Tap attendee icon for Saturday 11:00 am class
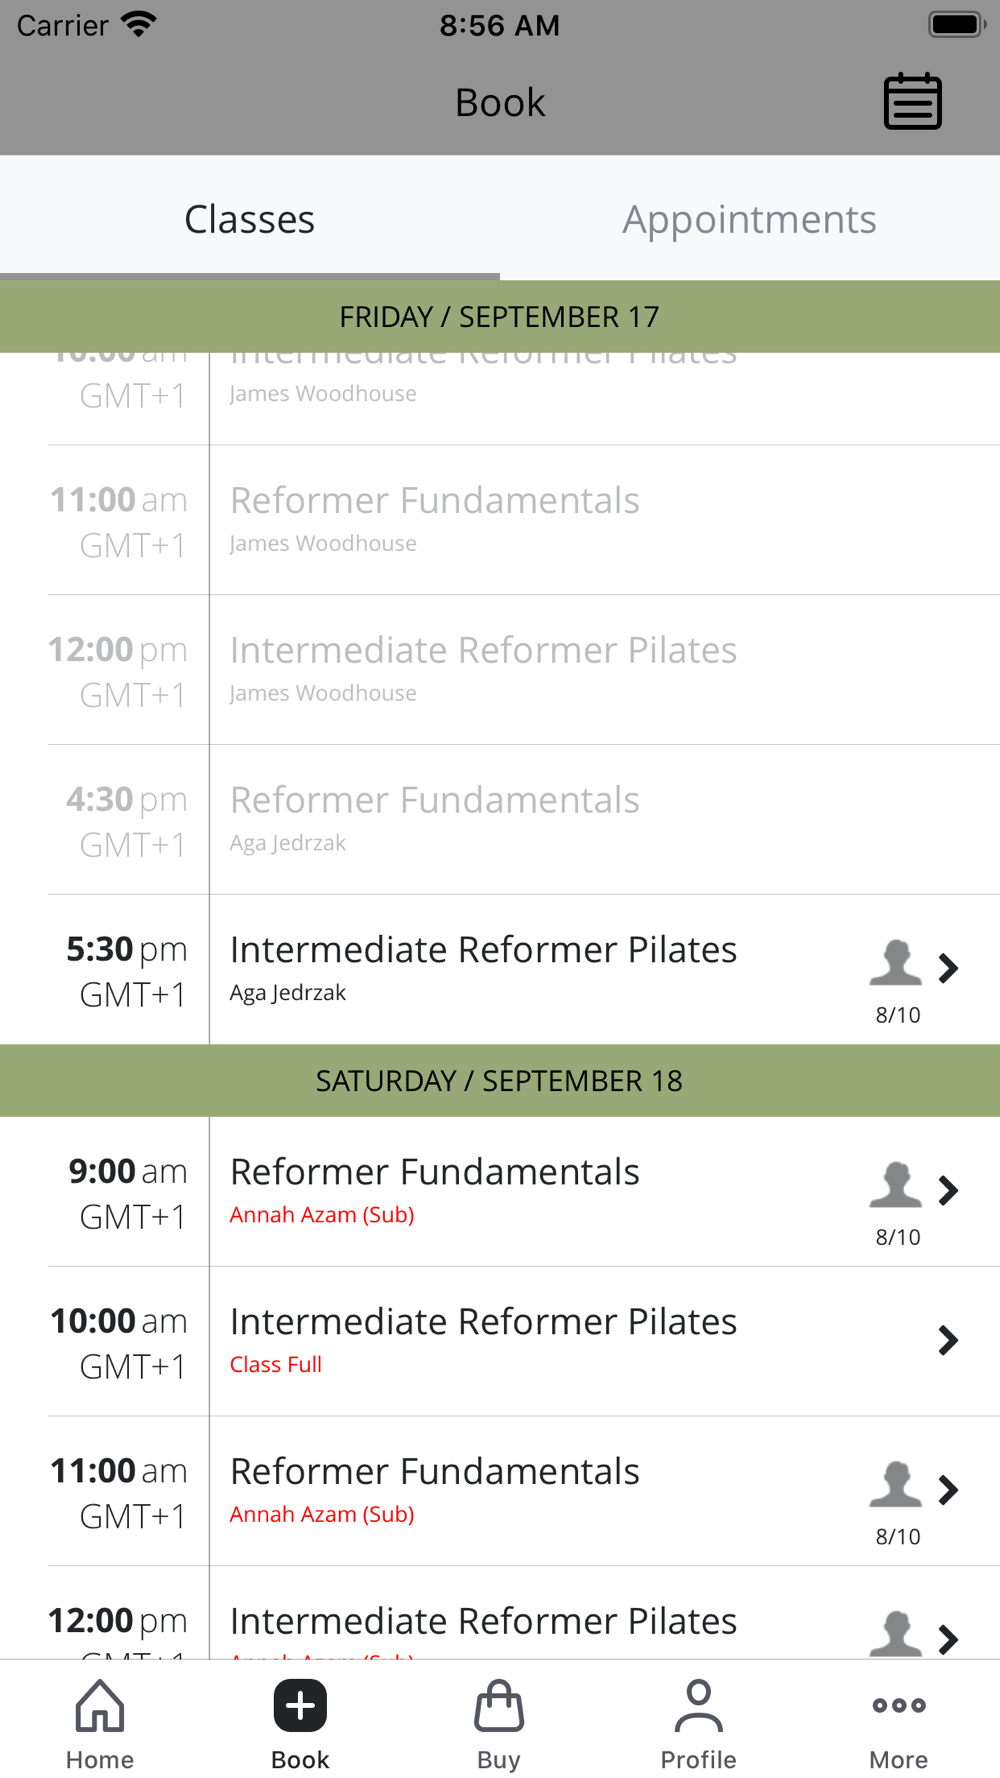The height and width of the screenshot is (1778, 1000). coord(896,1486)
